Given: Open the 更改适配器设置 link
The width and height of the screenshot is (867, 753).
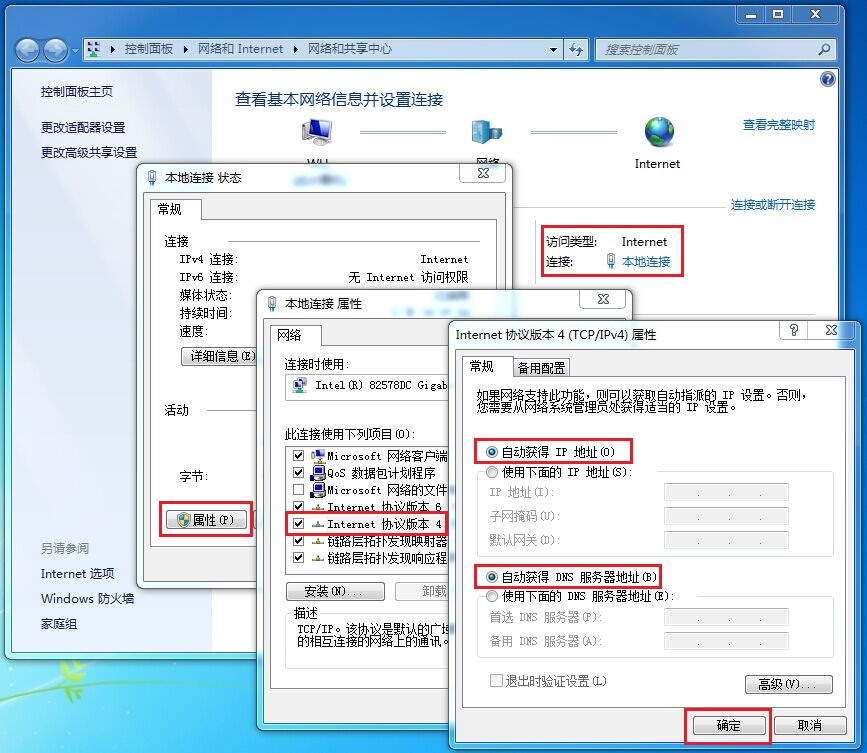Looking at the screenshot, I should click(83, 128).
